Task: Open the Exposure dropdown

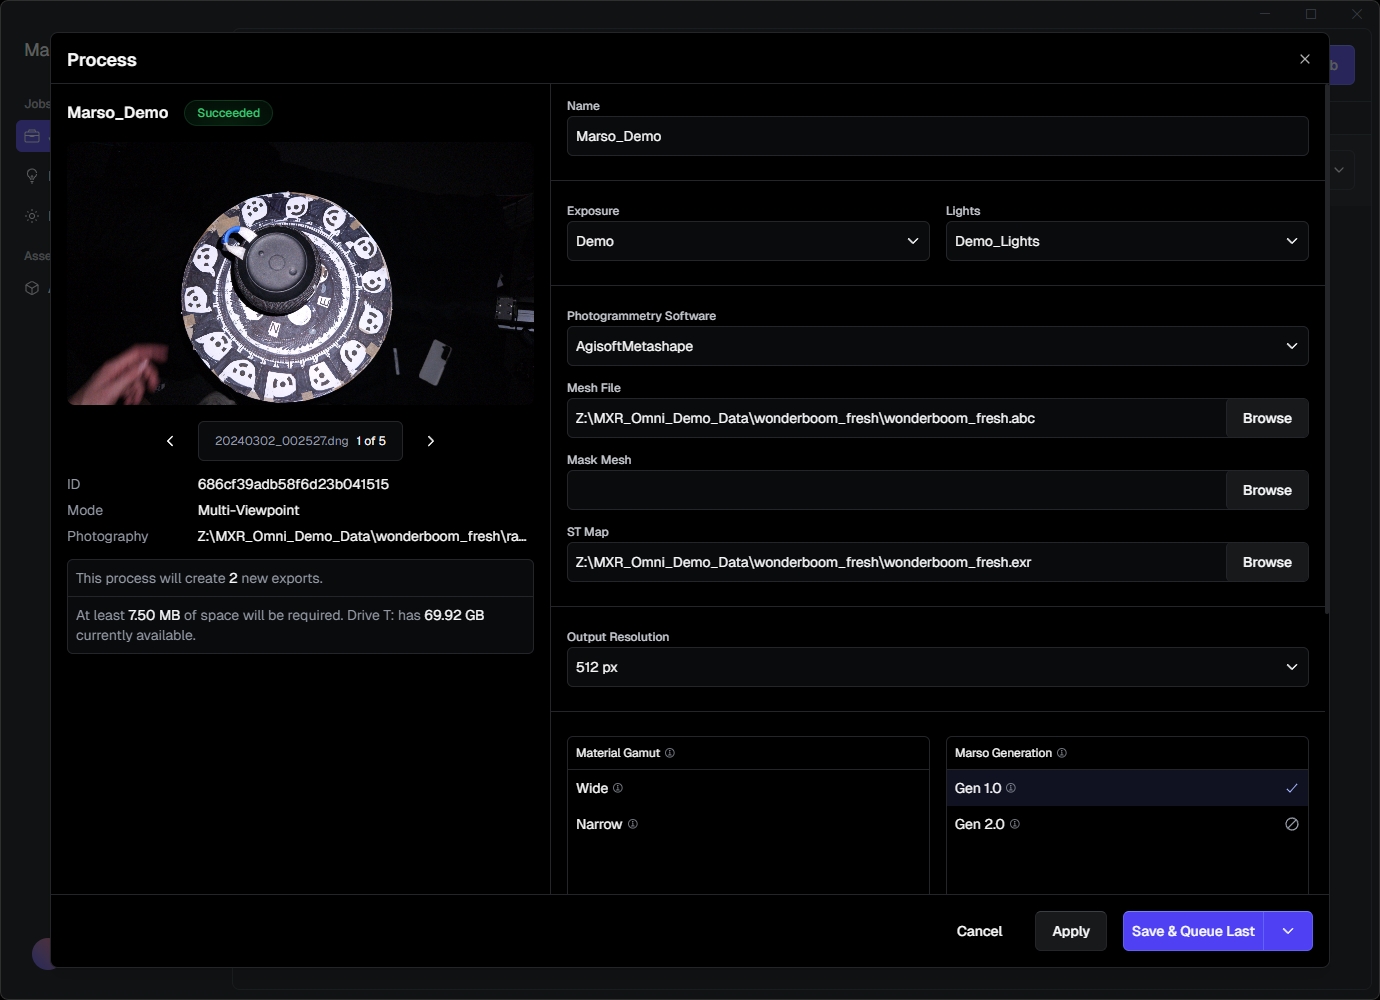Action: (747, 241)
